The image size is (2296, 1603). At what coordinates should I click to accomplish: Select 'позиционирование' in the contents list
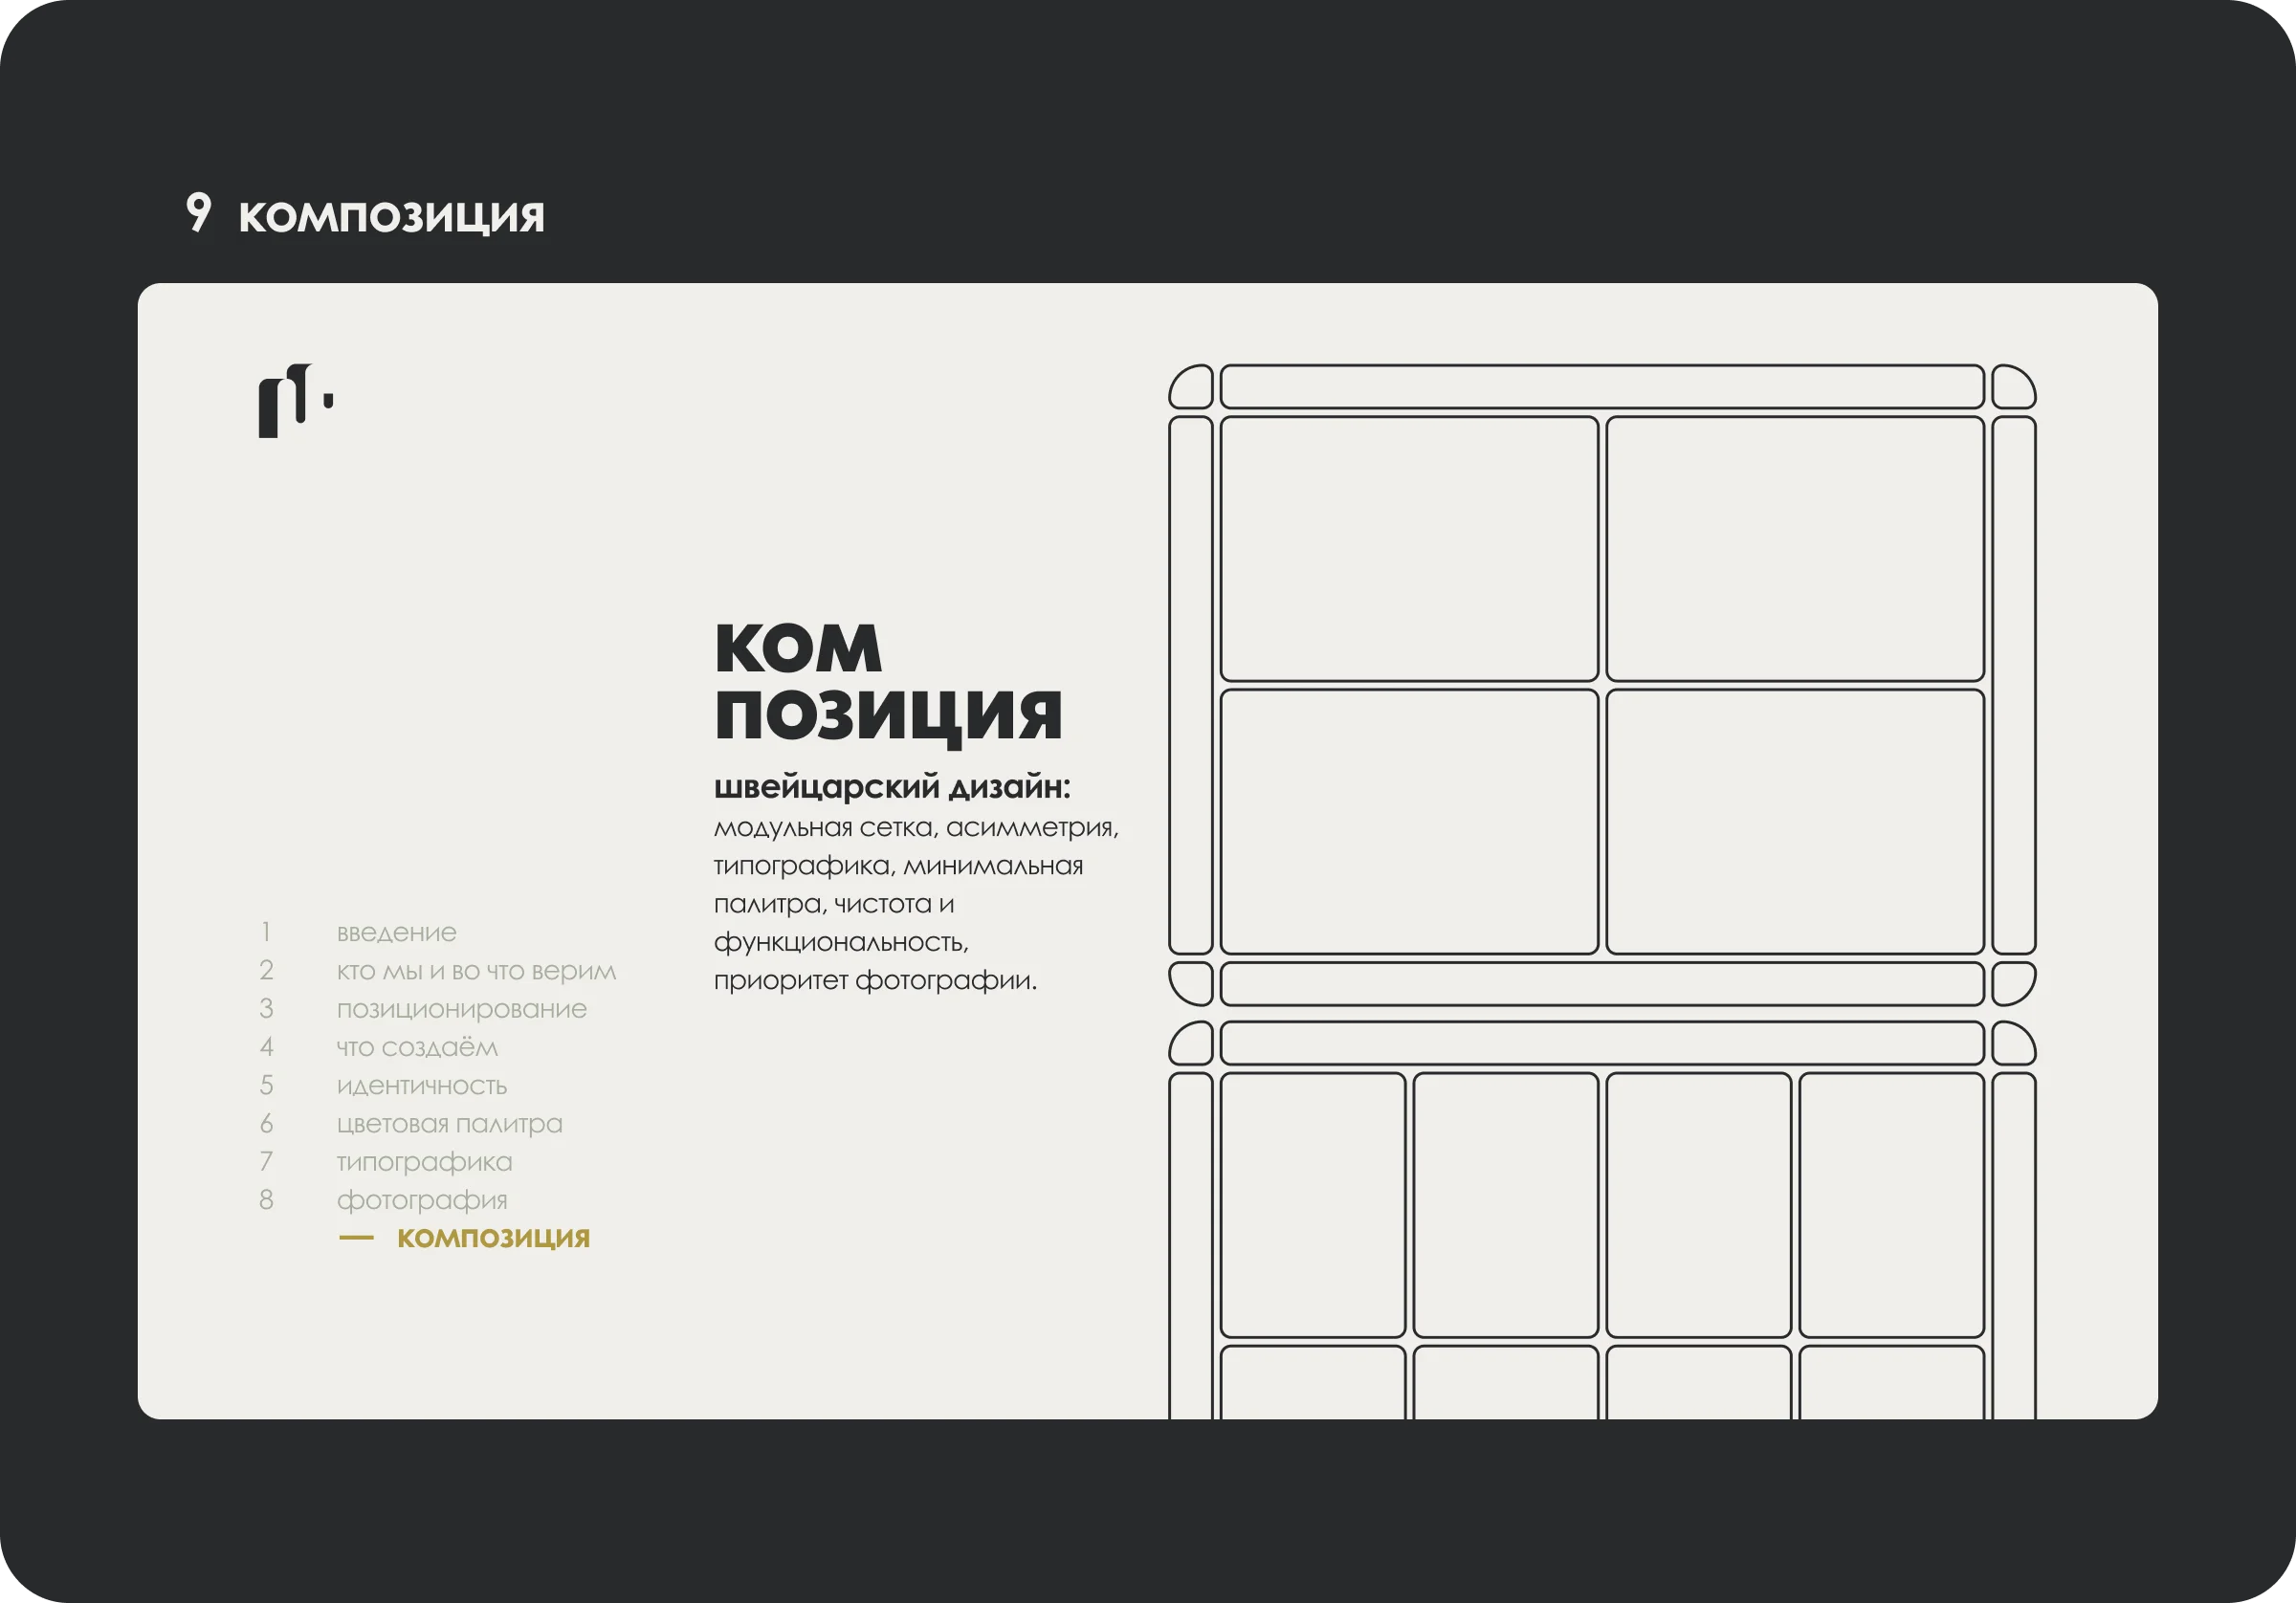coord(461,1009)
